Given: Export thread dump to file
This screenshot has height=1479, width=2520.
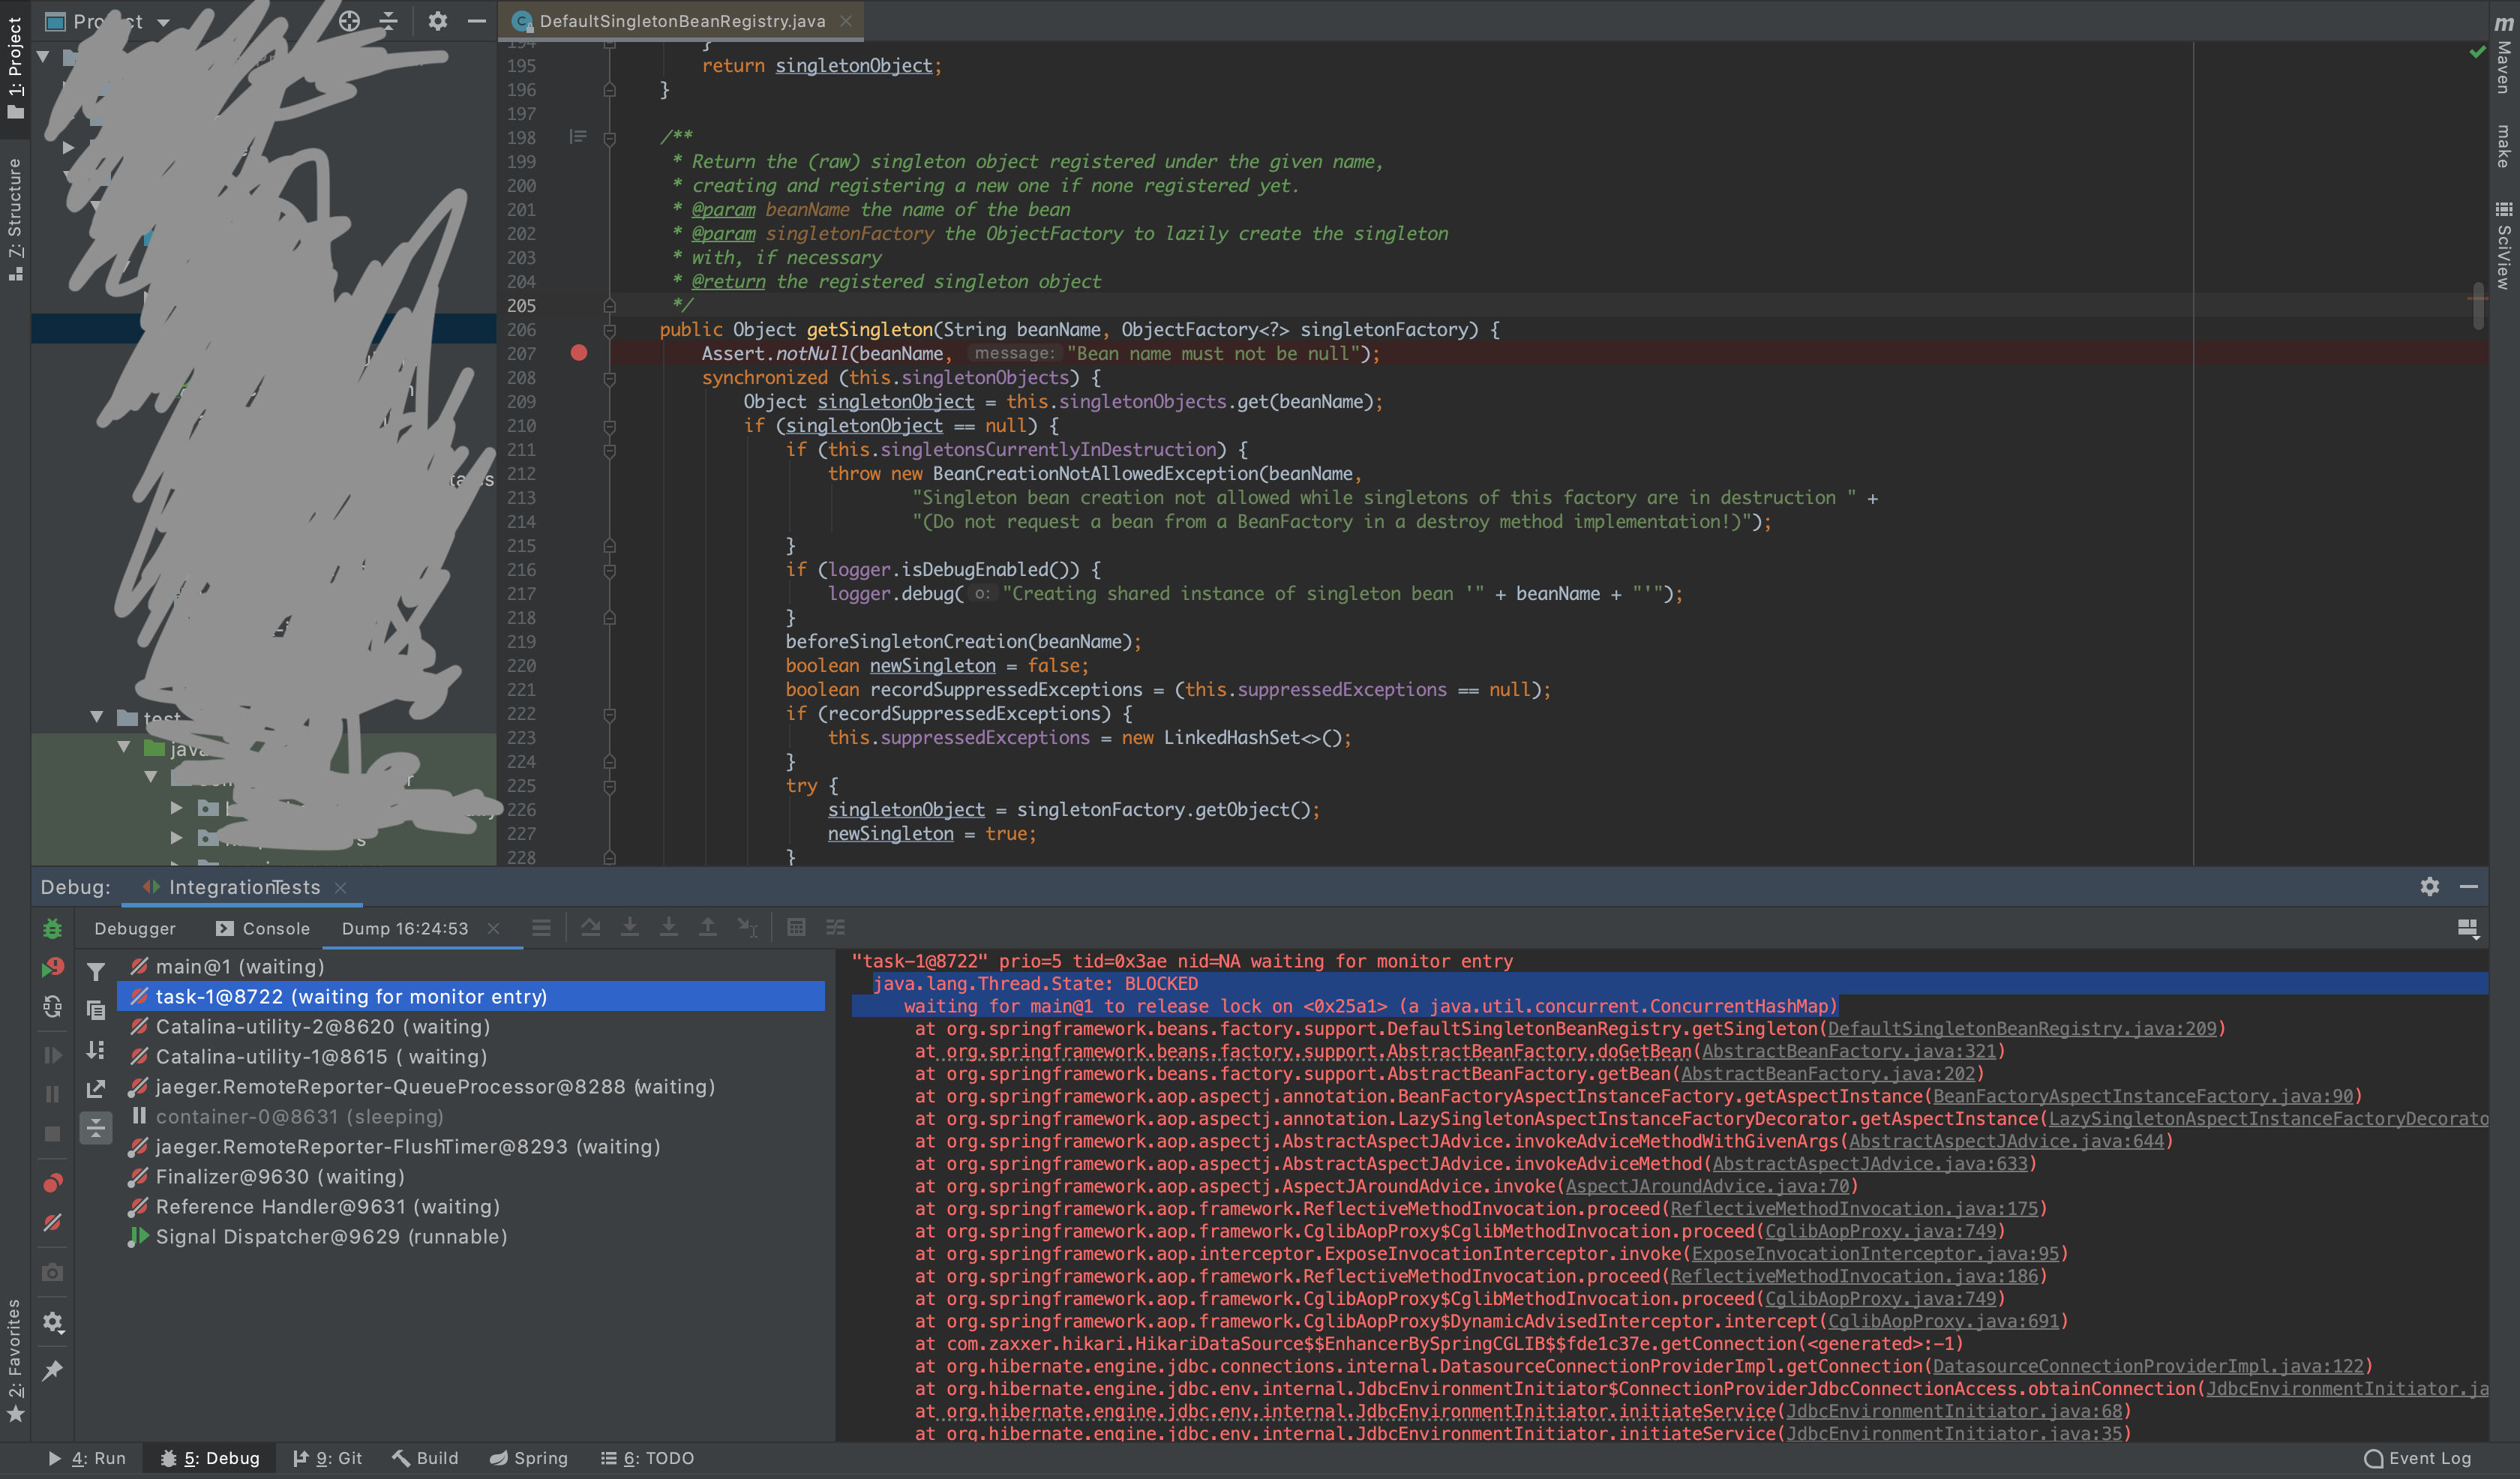Looking at the screenshot, I should (x=96, y=1089).
